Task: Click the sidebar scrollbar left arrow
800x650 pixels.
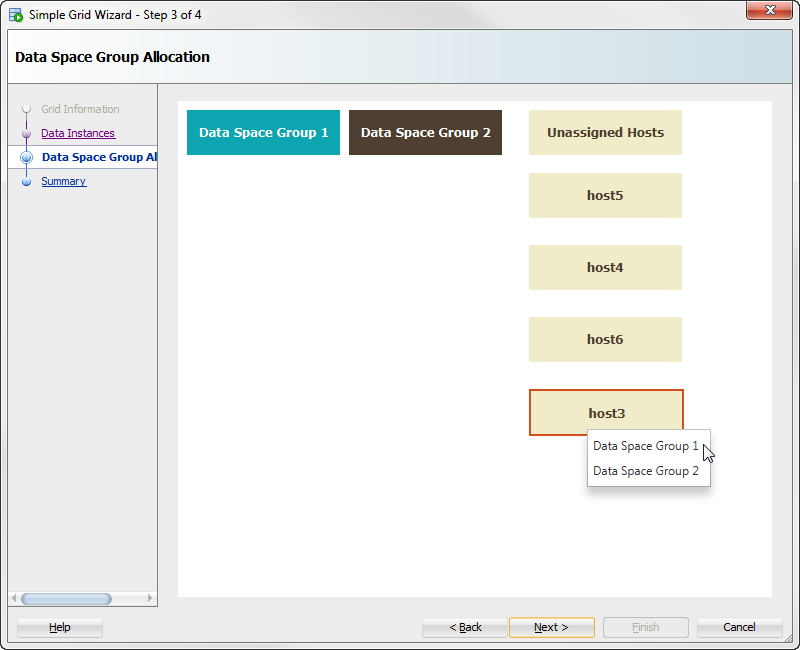Action: (x=14, y=598)
